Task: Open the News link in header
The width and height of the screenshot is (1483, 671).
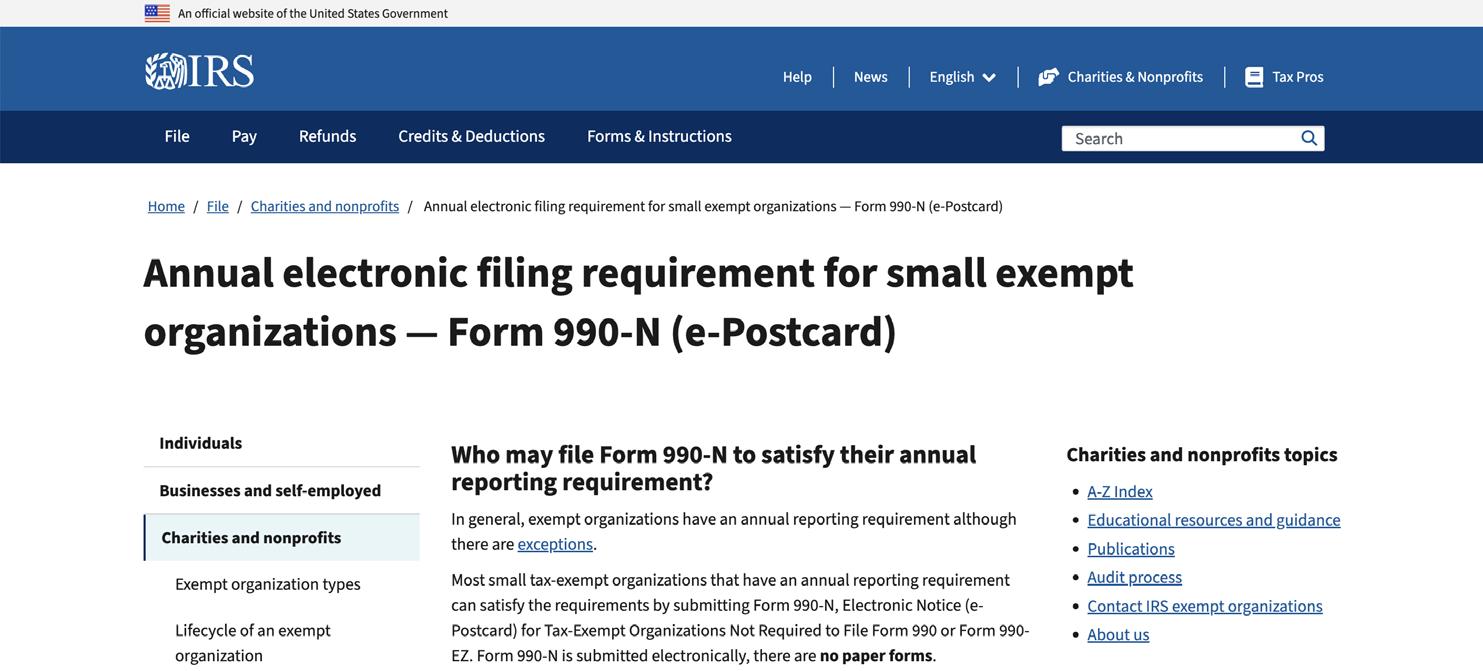Action: [870, 77]
